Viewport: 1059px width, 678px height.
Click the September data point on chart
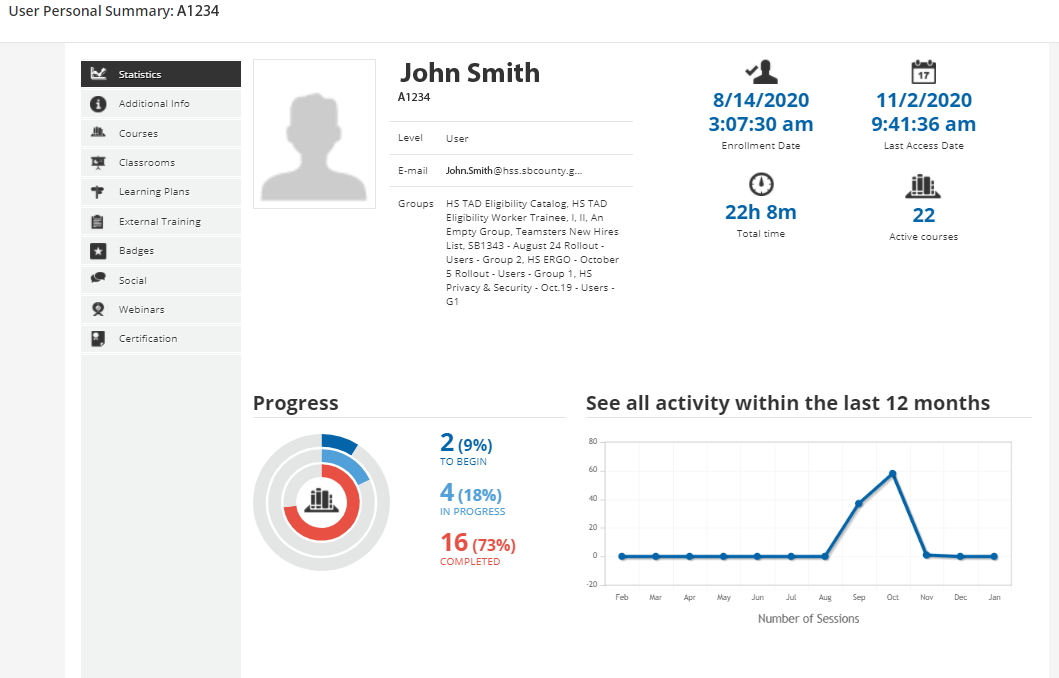[858, 503]
